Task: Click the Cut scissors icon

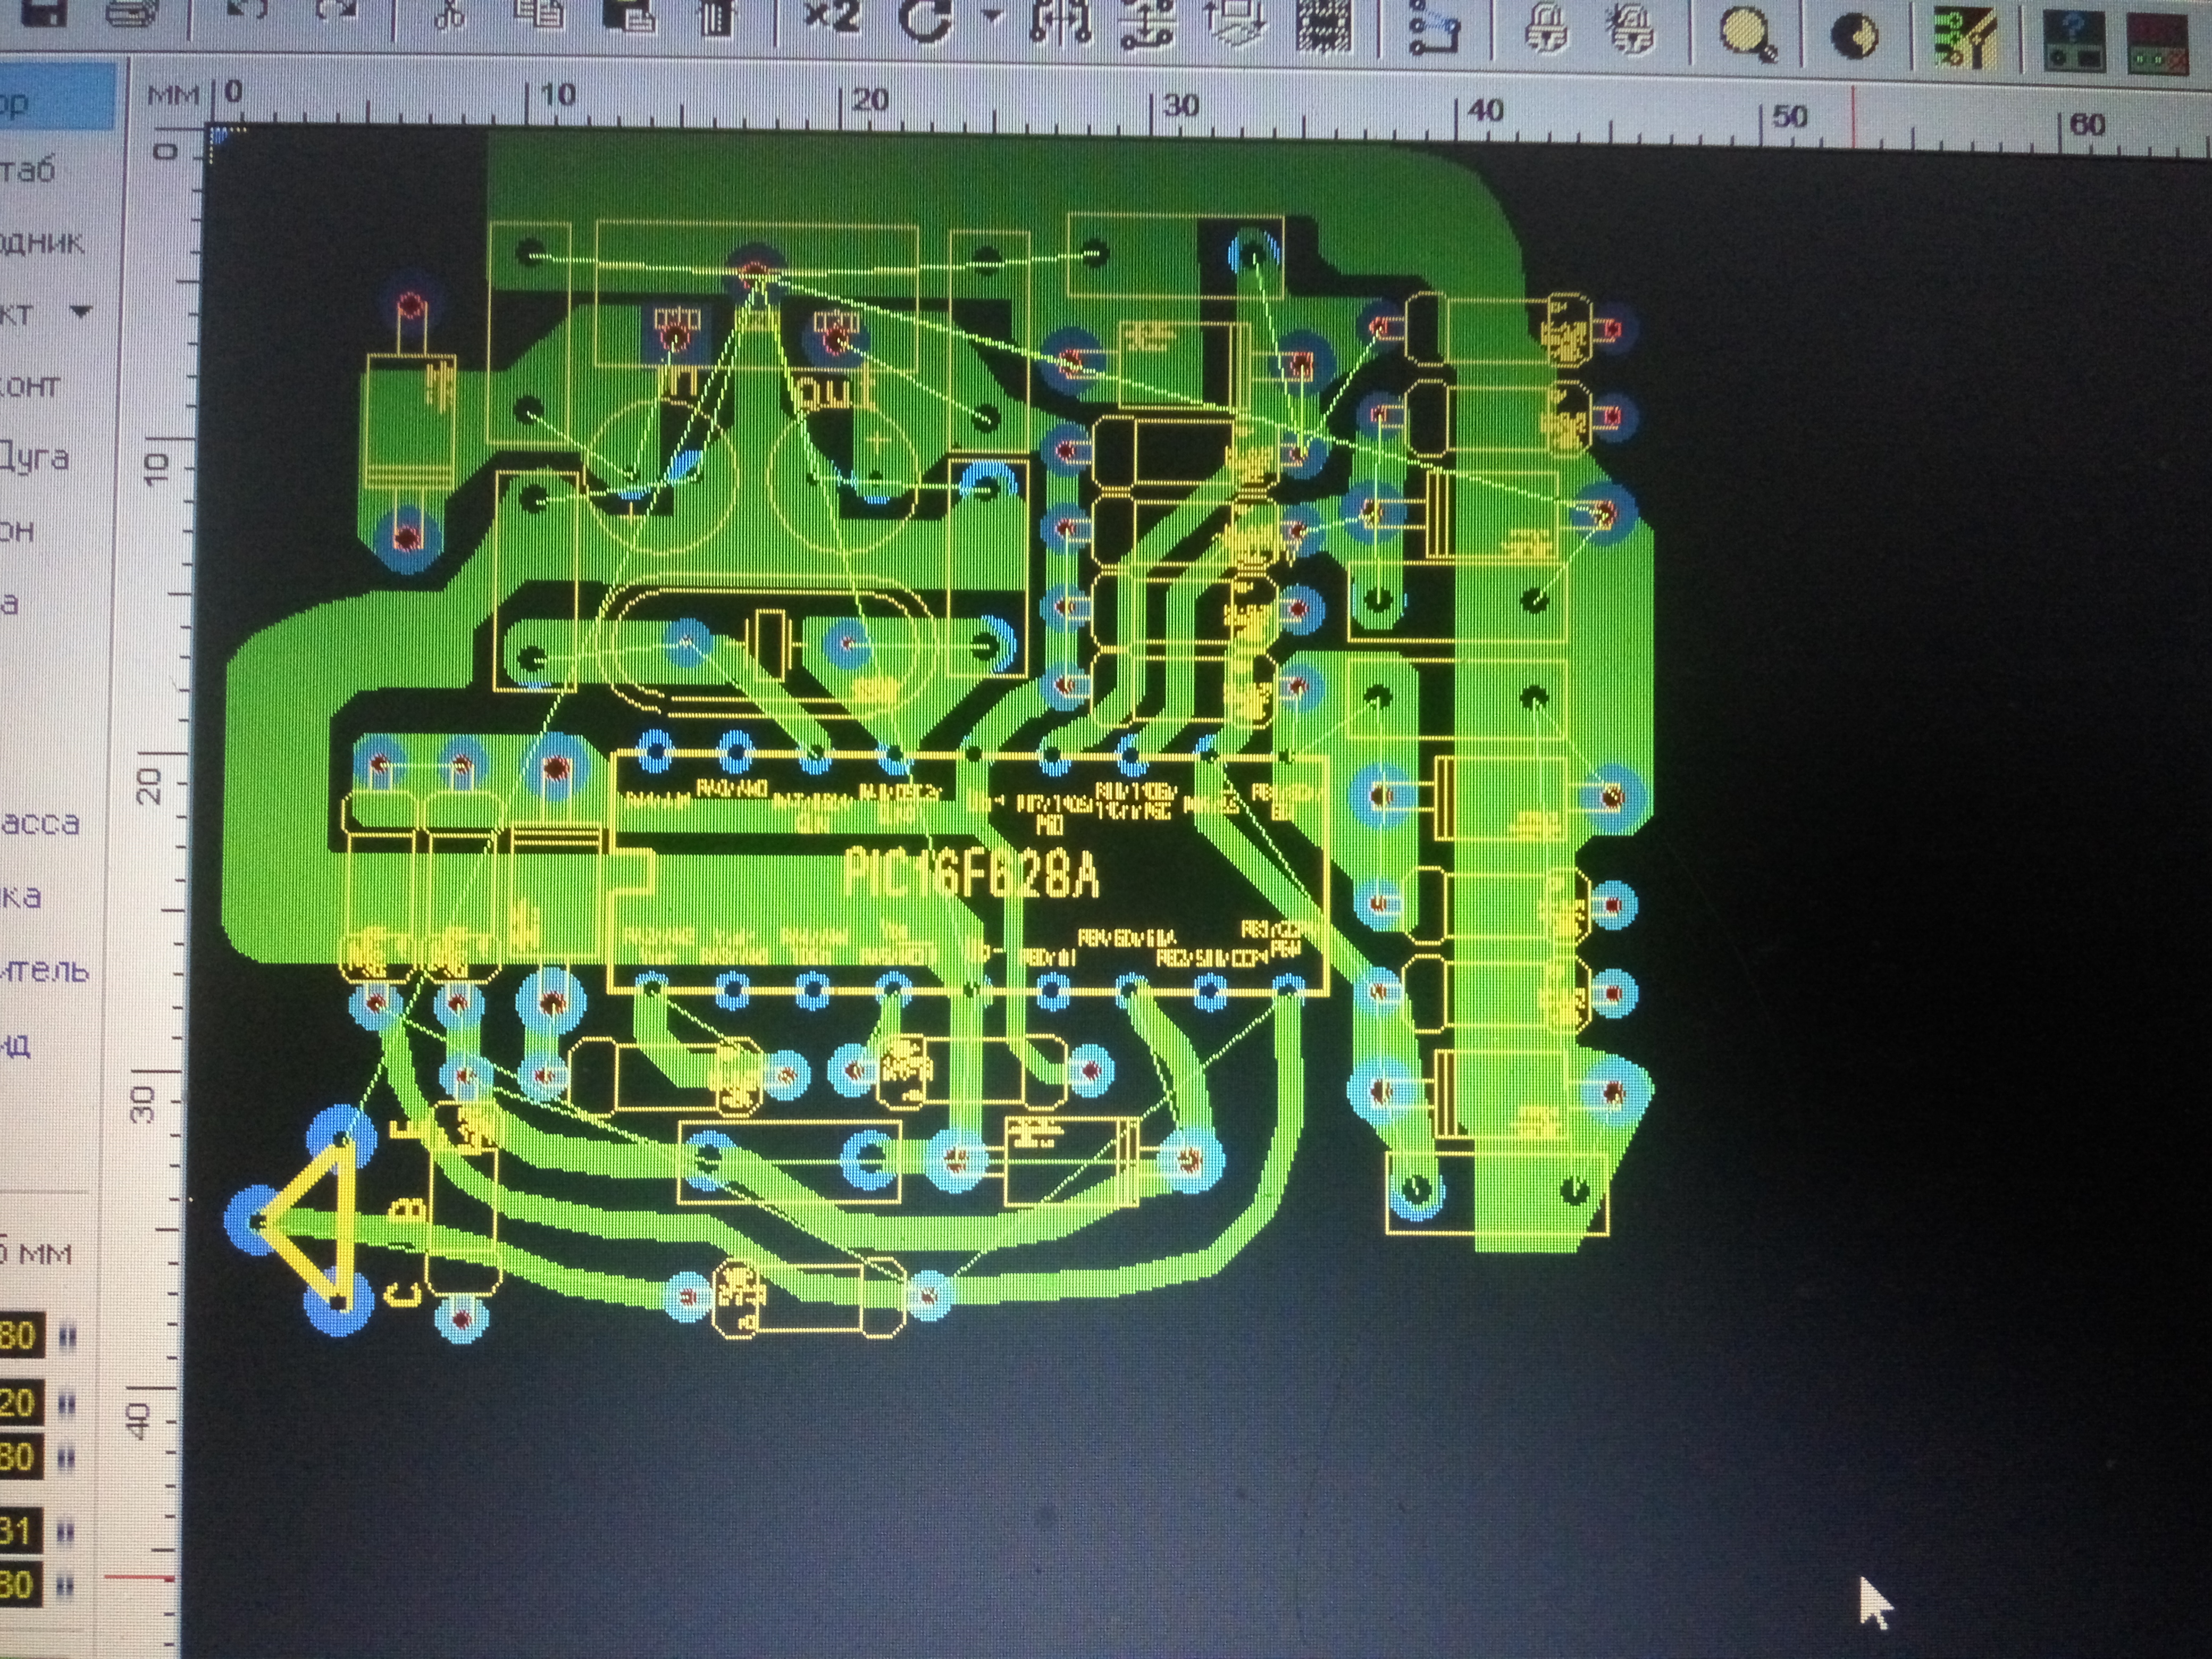Action: pyautogui.click(x=449, y=16)
